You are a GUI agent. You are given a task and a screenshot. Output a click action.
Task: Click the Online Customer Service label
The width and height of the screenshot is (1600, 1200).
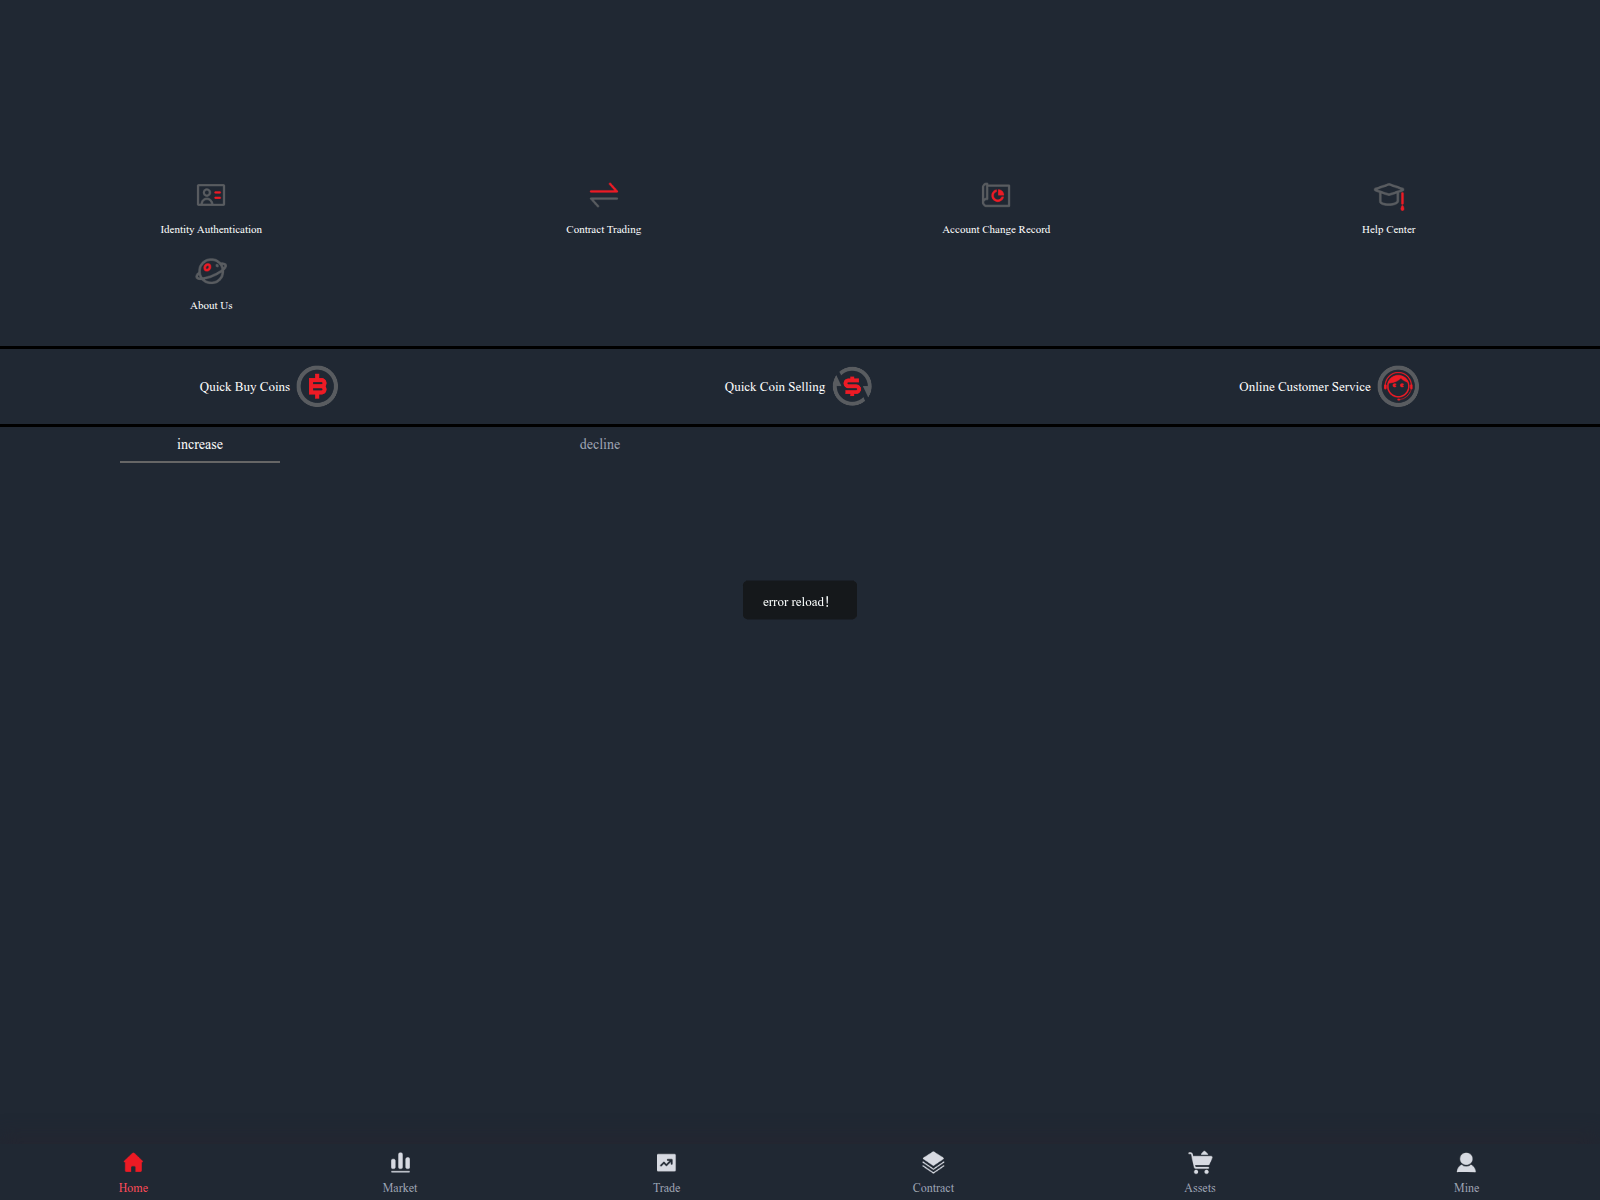[1305, 386]
